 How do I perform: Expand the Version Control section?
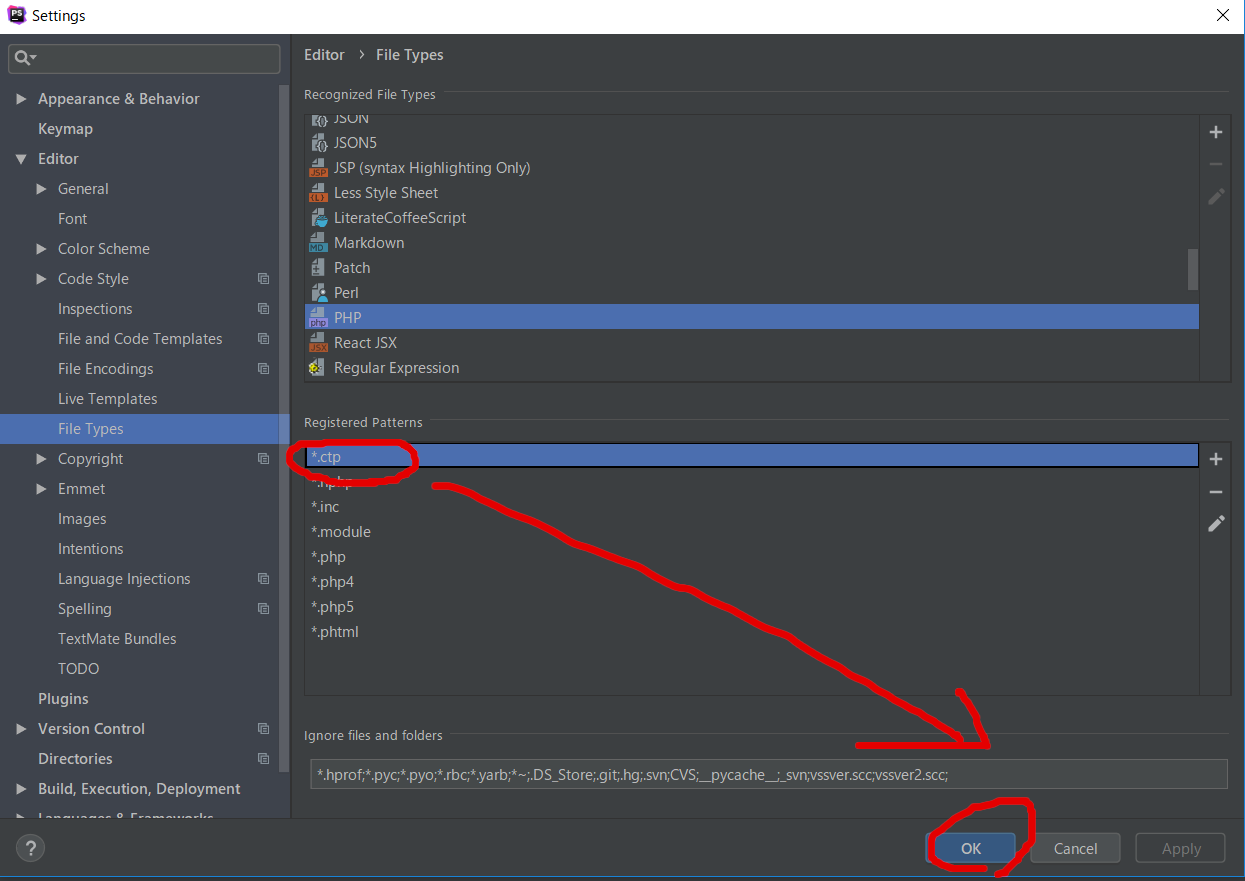click(x=21, y=729)
